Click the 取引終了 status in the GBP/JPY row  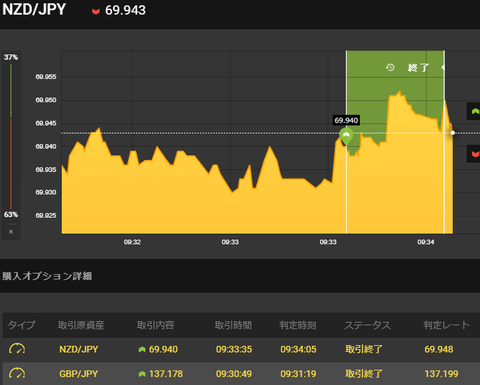[364, 374]
